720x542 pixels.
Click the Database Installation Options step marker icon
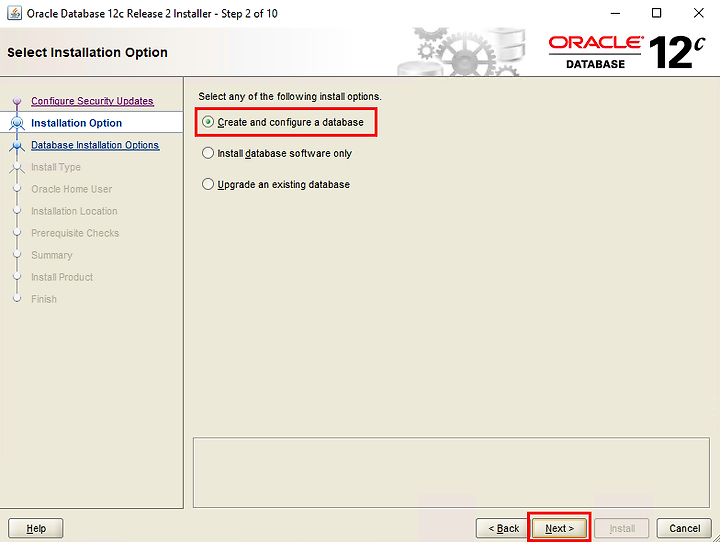click(x=17, y=146)
